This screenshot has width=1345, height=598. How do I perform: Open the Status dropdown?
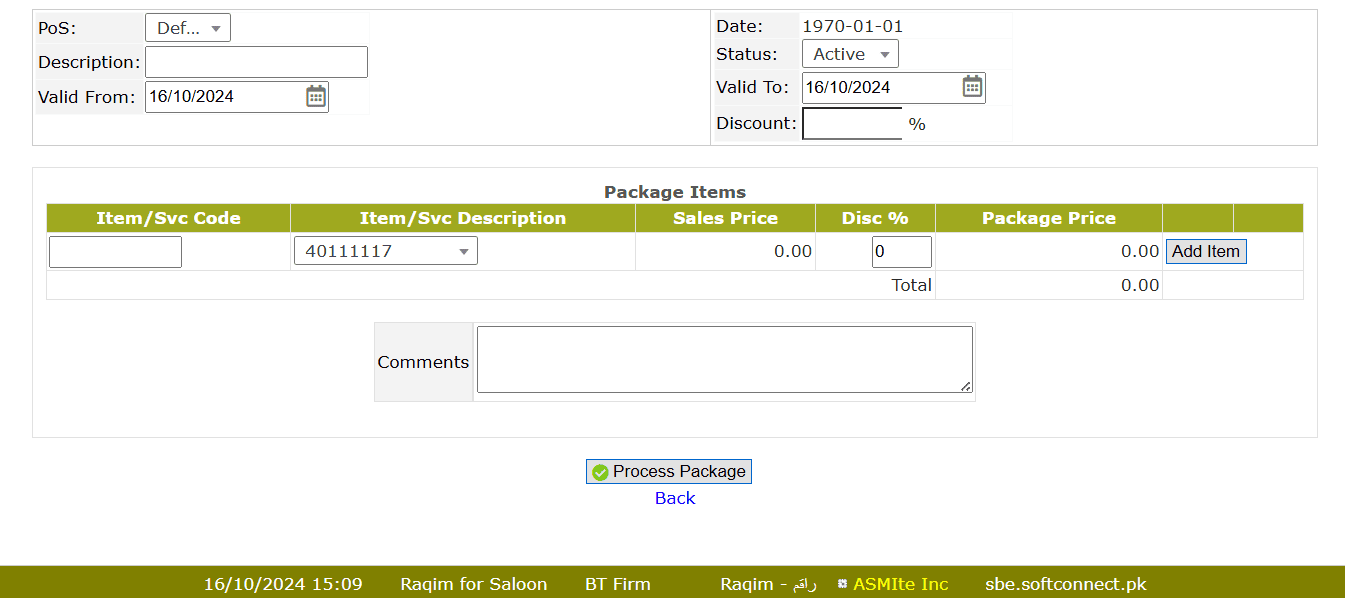[x=850, y=54]
